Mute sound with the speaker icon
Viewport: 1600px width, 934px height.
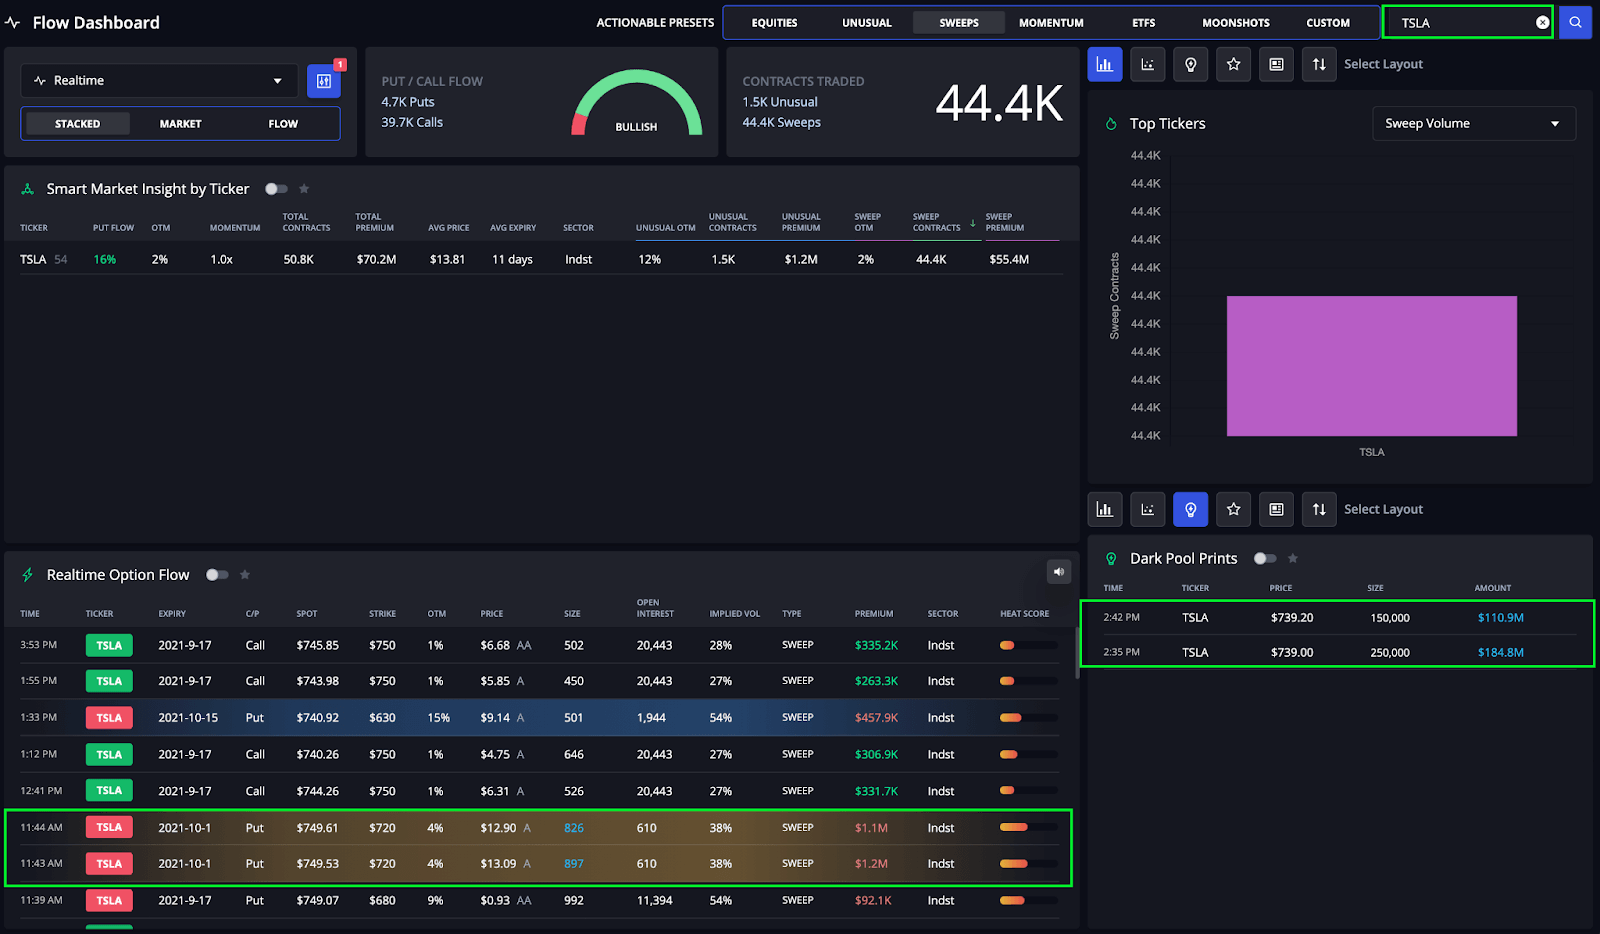[1059, 572]
